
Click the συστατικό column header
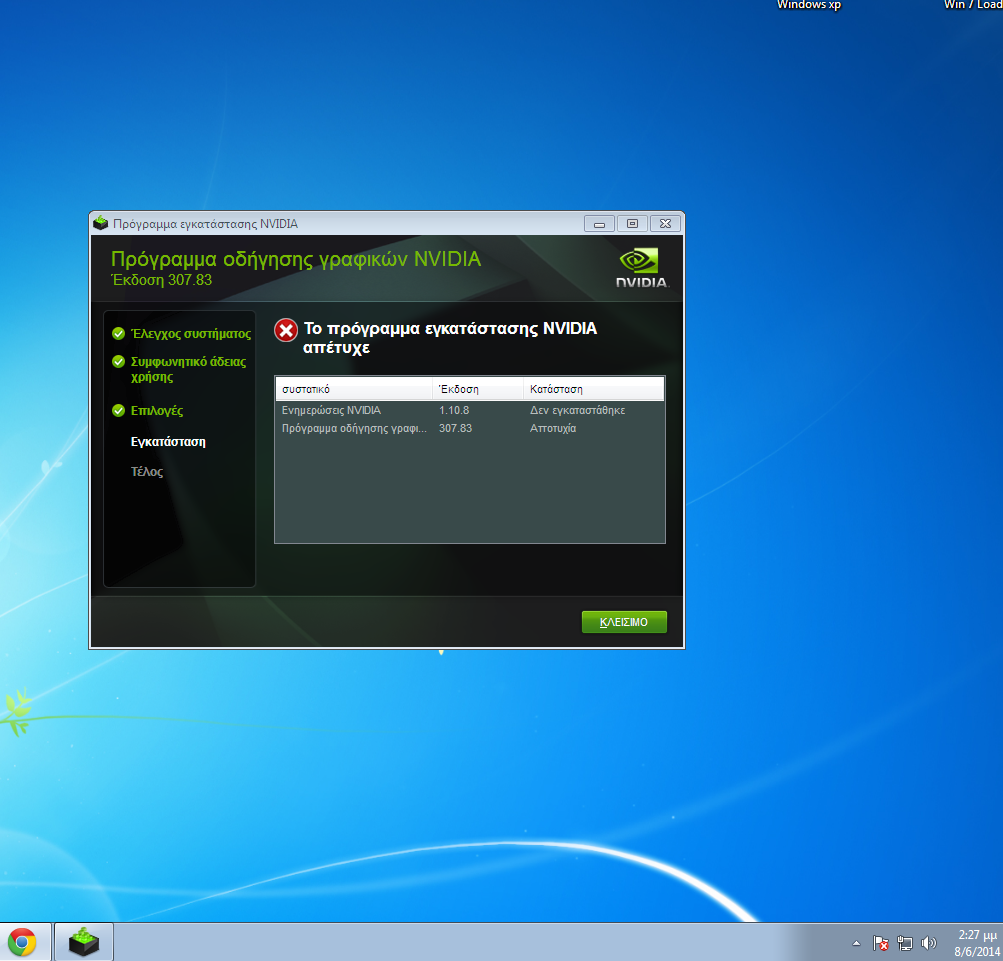click(354, 389)
